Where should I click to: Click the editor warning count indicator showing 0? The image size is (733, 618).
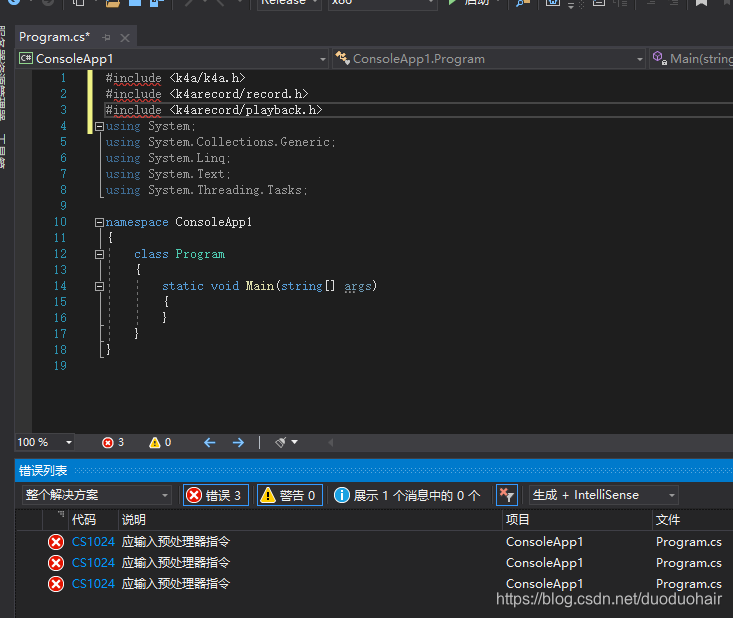(x=160, y=442)
